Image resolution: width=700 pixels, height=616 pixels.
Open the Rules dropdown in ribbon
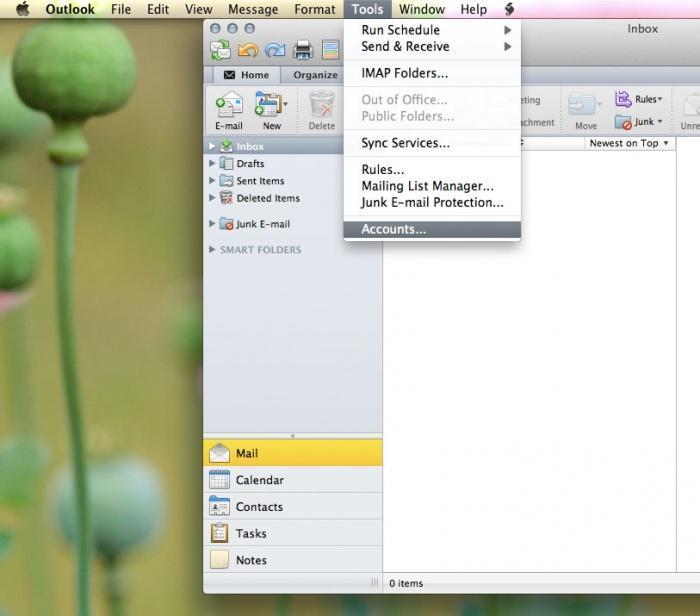[x=639, y=99]
